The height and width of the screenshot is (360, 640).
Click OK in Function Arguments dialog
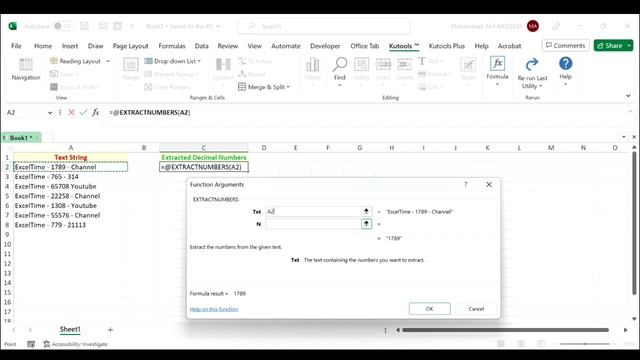click(429, 309)
